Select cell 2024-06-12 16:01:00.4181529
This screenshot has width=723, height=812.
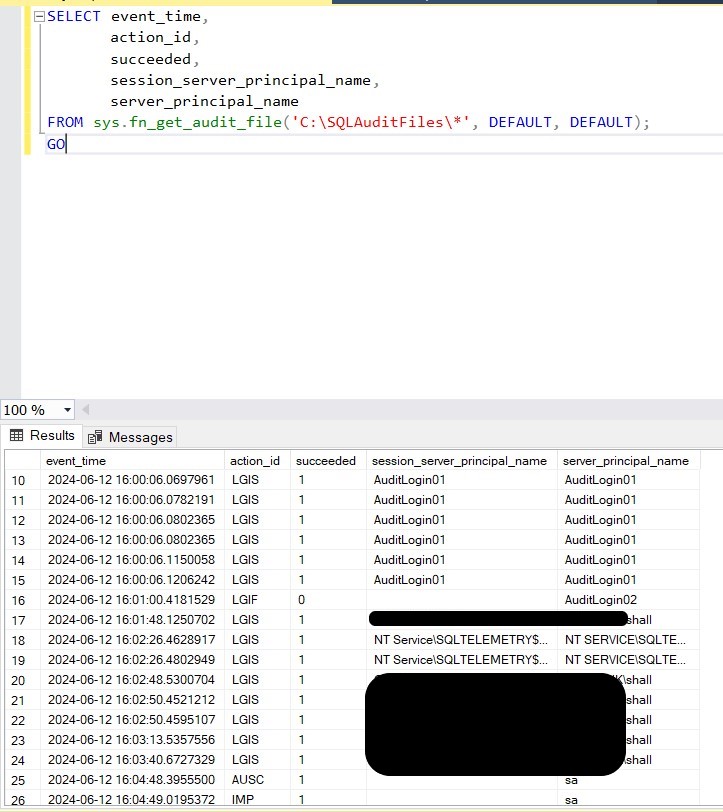pyautogui.click(x=132, y=600)
